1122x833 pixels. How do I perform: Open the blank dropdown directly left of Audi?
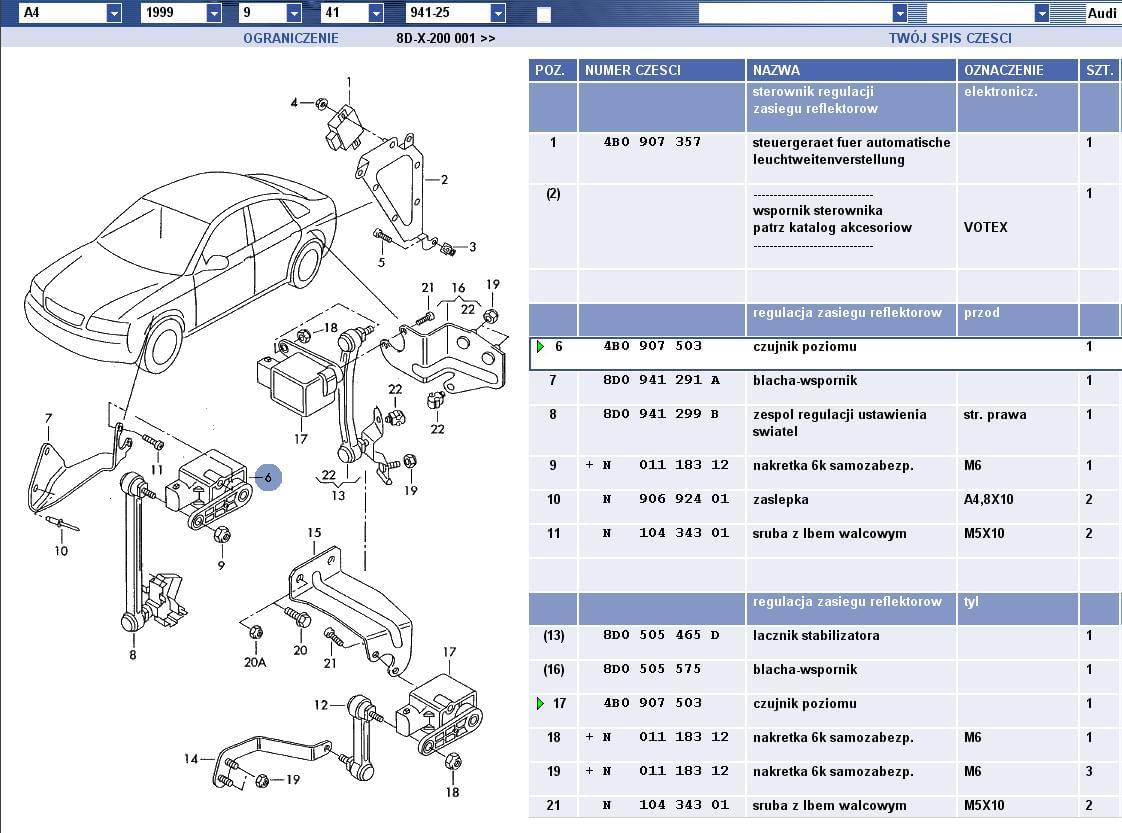pyautogui.click(x=1042, y=12)
